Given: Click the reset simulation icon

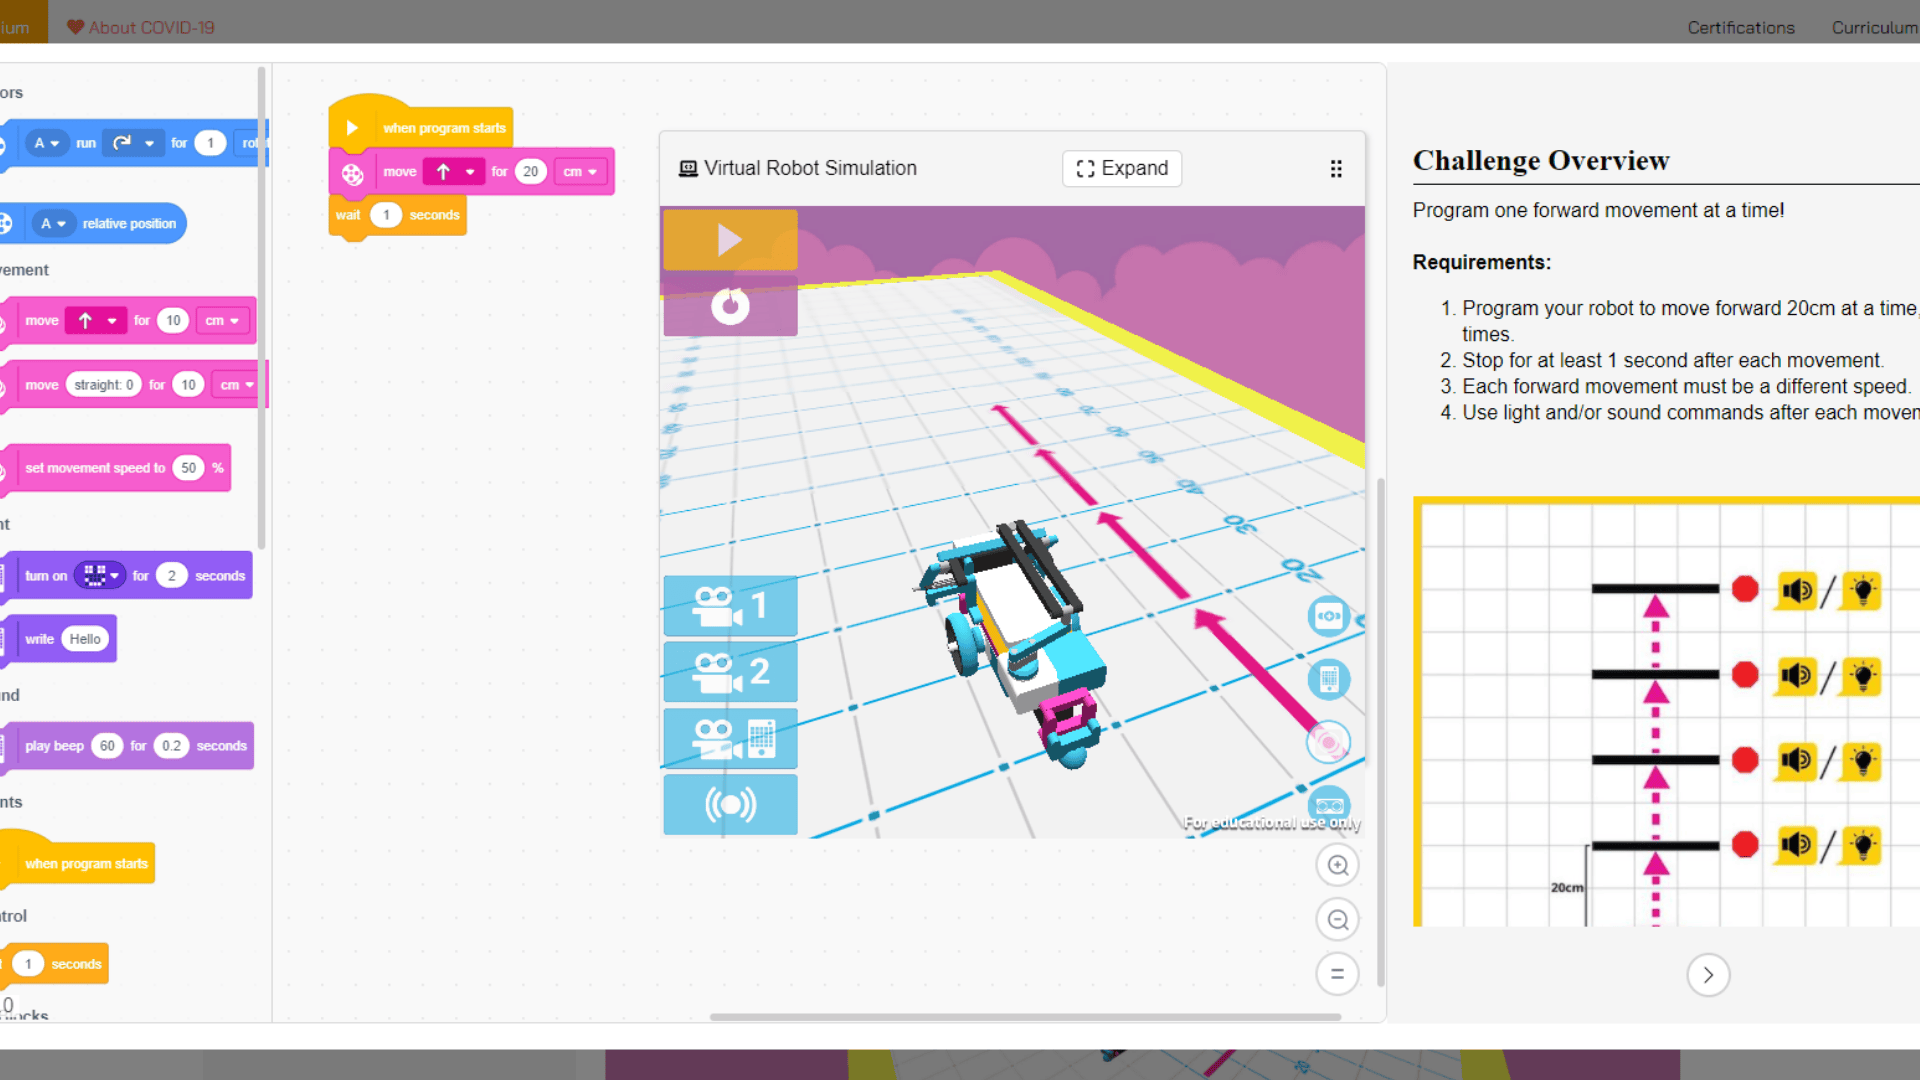Looking at the screenshot, I should tap(730, 305).
